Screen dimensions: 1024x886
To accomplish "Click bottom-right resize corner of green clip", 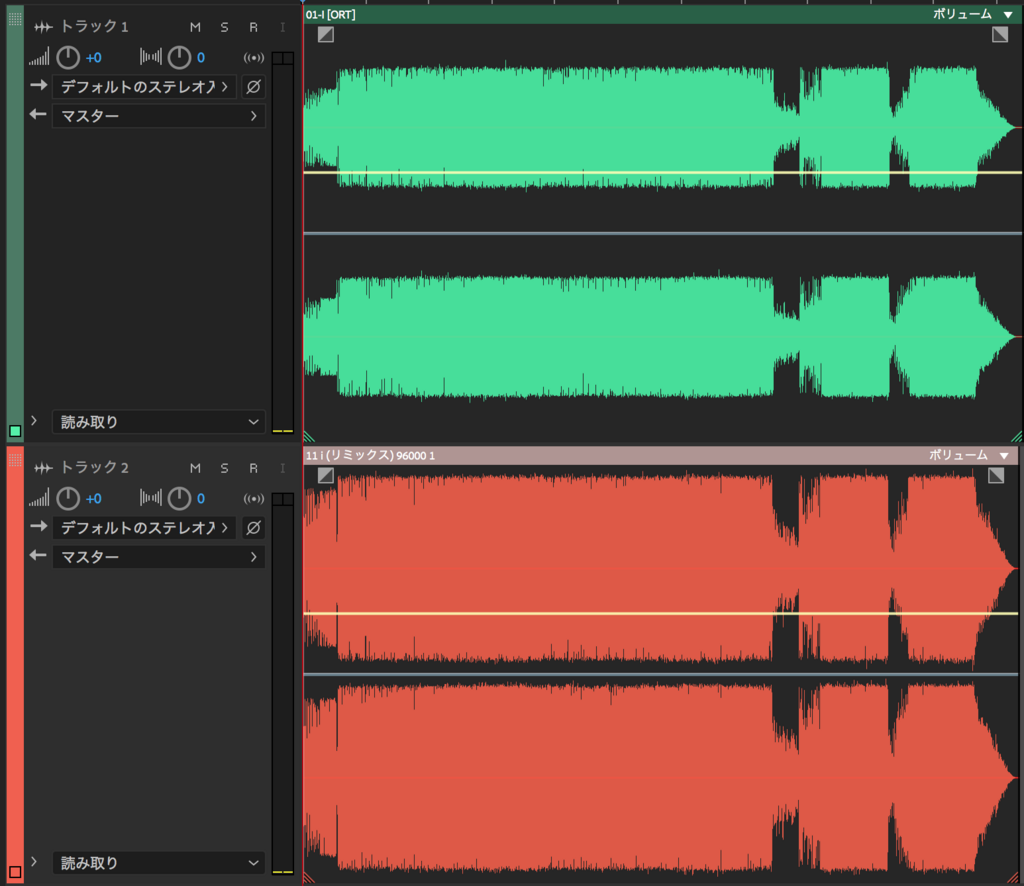I will pos(1016,437).
